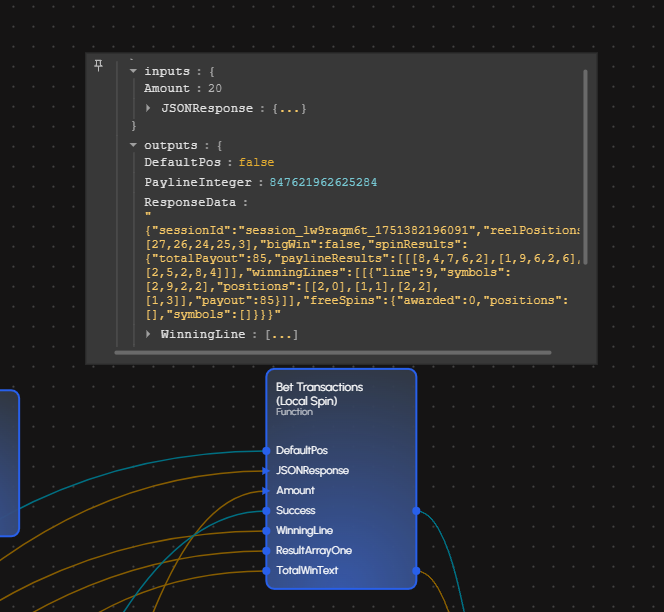Click the Success left port
The image size is (664, 612).
[266, 511]
